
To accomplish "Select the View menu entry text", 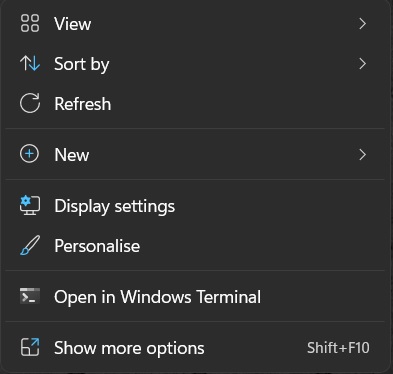I will (73, 24).
